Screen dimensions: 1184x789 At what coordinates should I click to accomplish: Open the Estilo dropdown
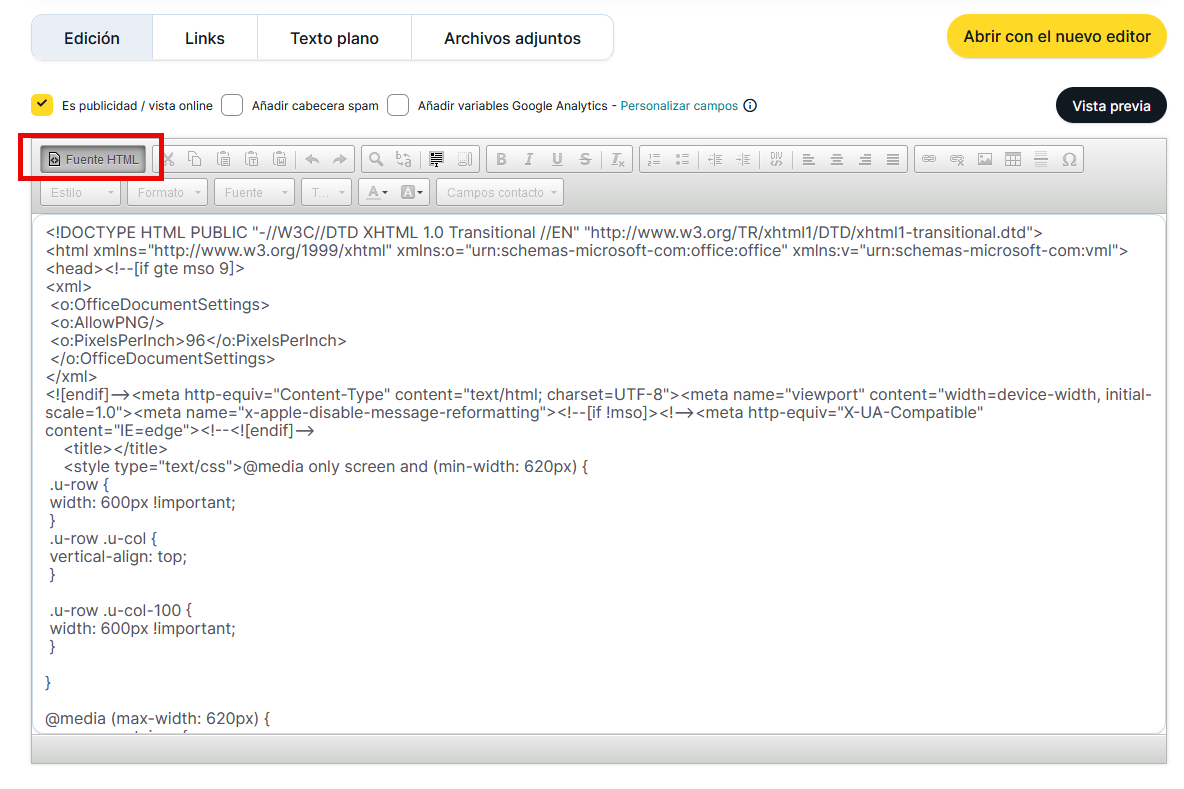coord(80,192)
